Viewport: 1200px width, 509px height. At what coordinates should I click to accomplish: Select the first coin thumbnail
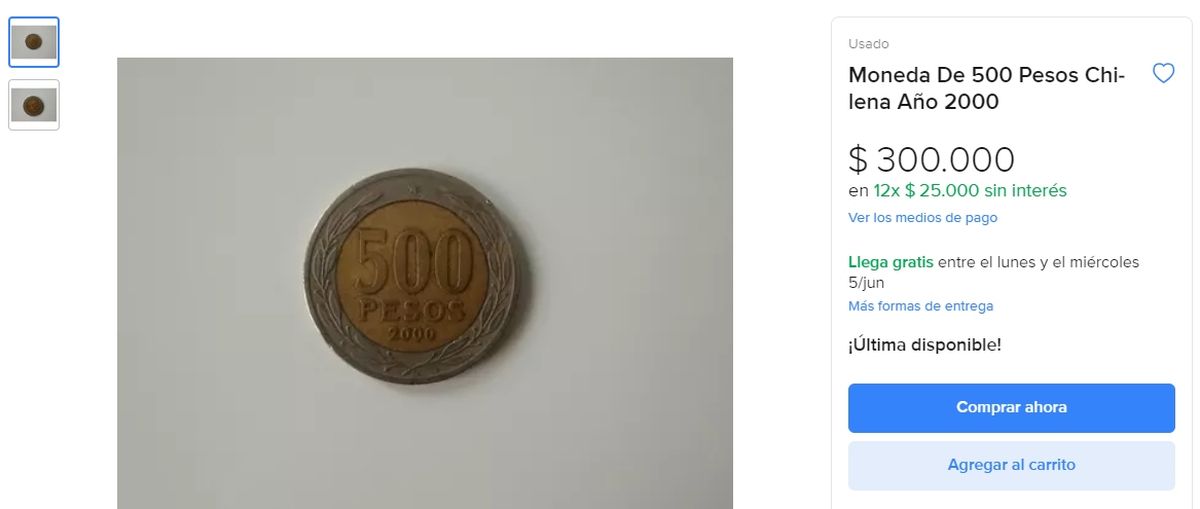34,42
